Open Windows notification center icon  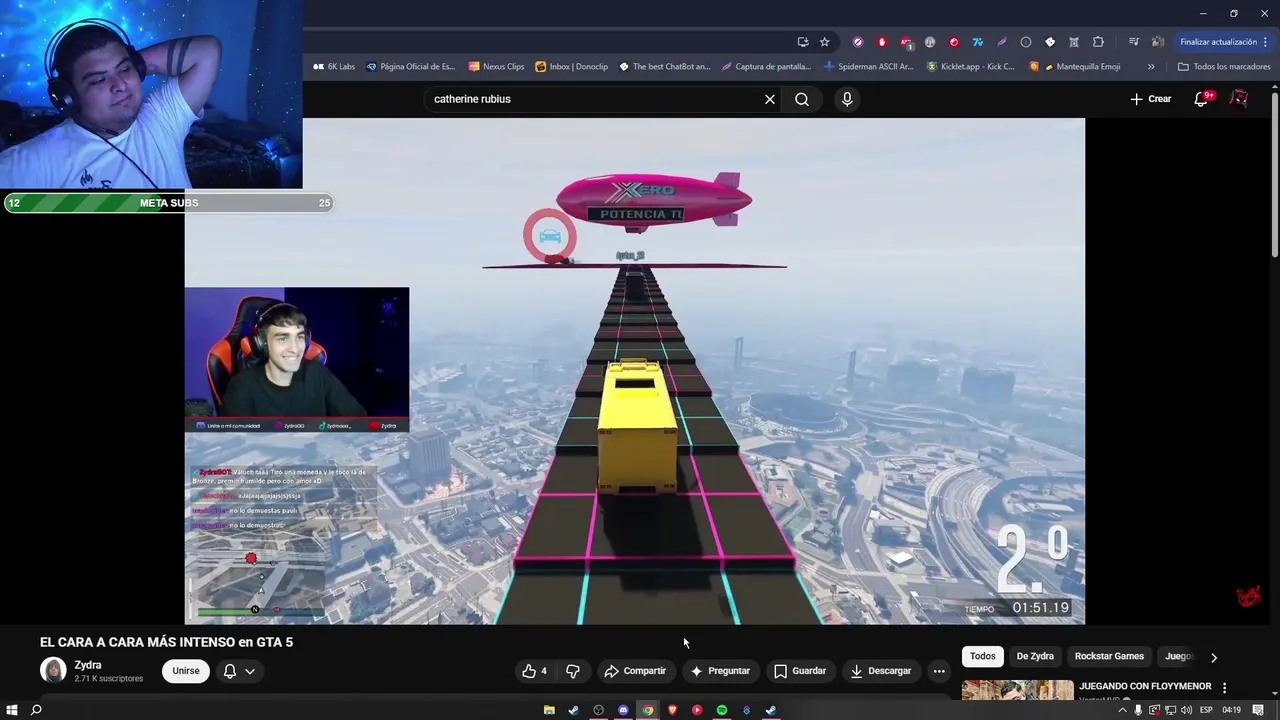(1258, 710)
